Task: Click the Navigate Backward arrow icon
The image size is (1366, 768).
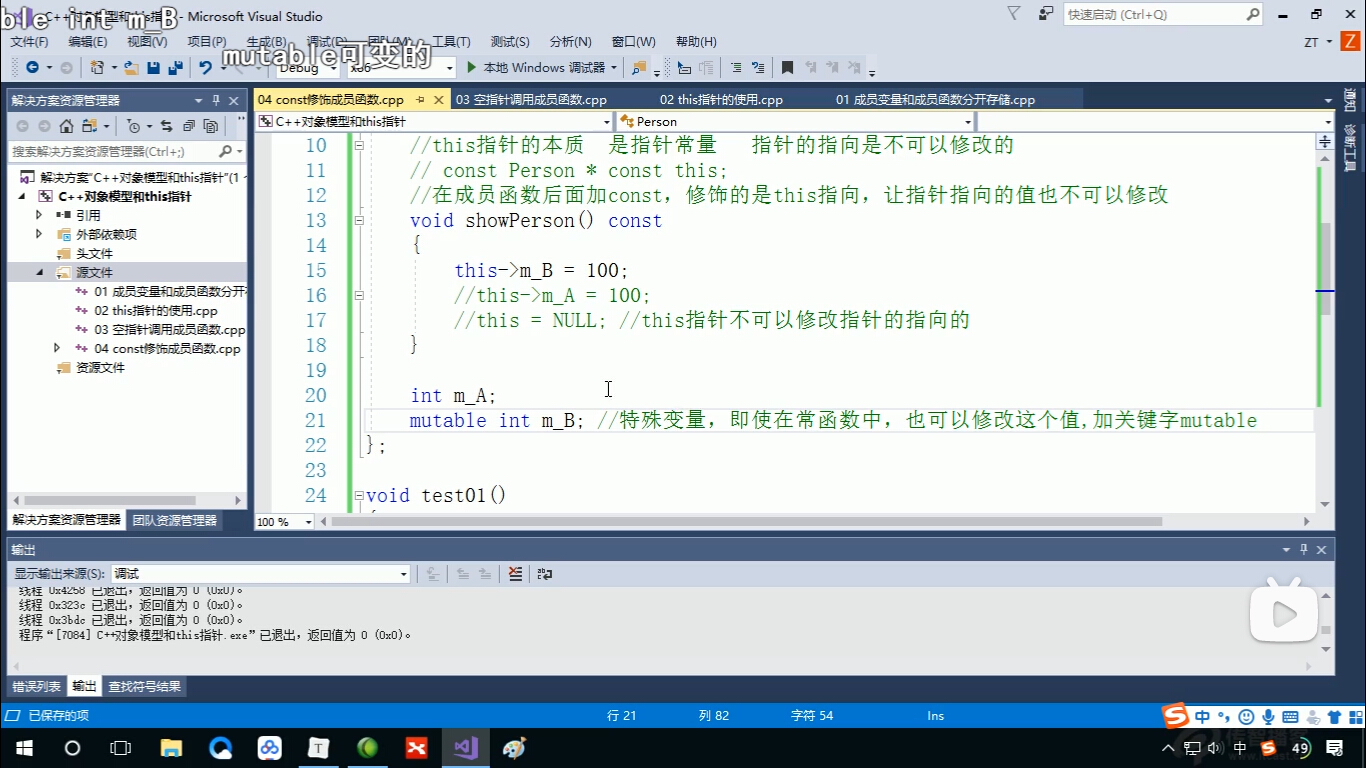Action: (x=32, y=68)
